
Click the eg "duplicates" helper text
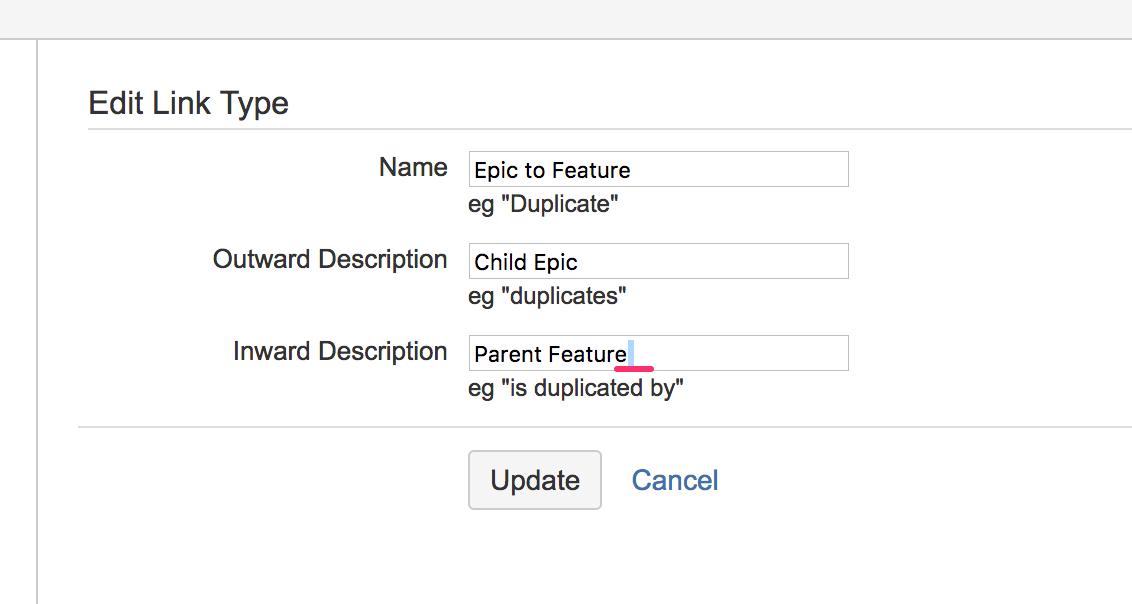pos(548,296)
